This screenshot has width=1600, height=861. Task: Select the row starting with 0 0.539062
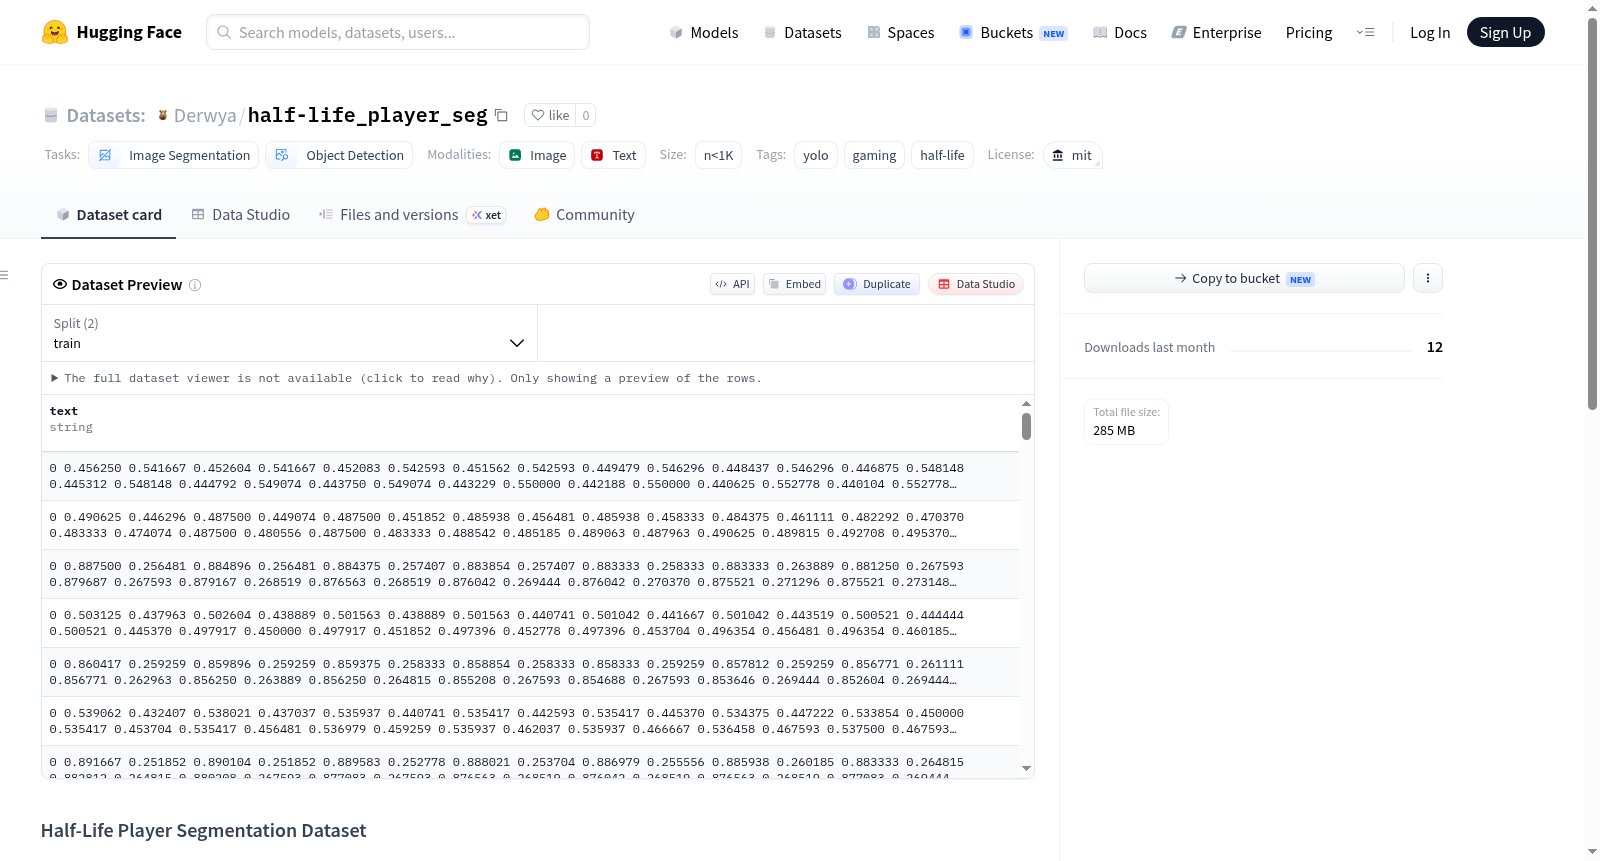530,721
